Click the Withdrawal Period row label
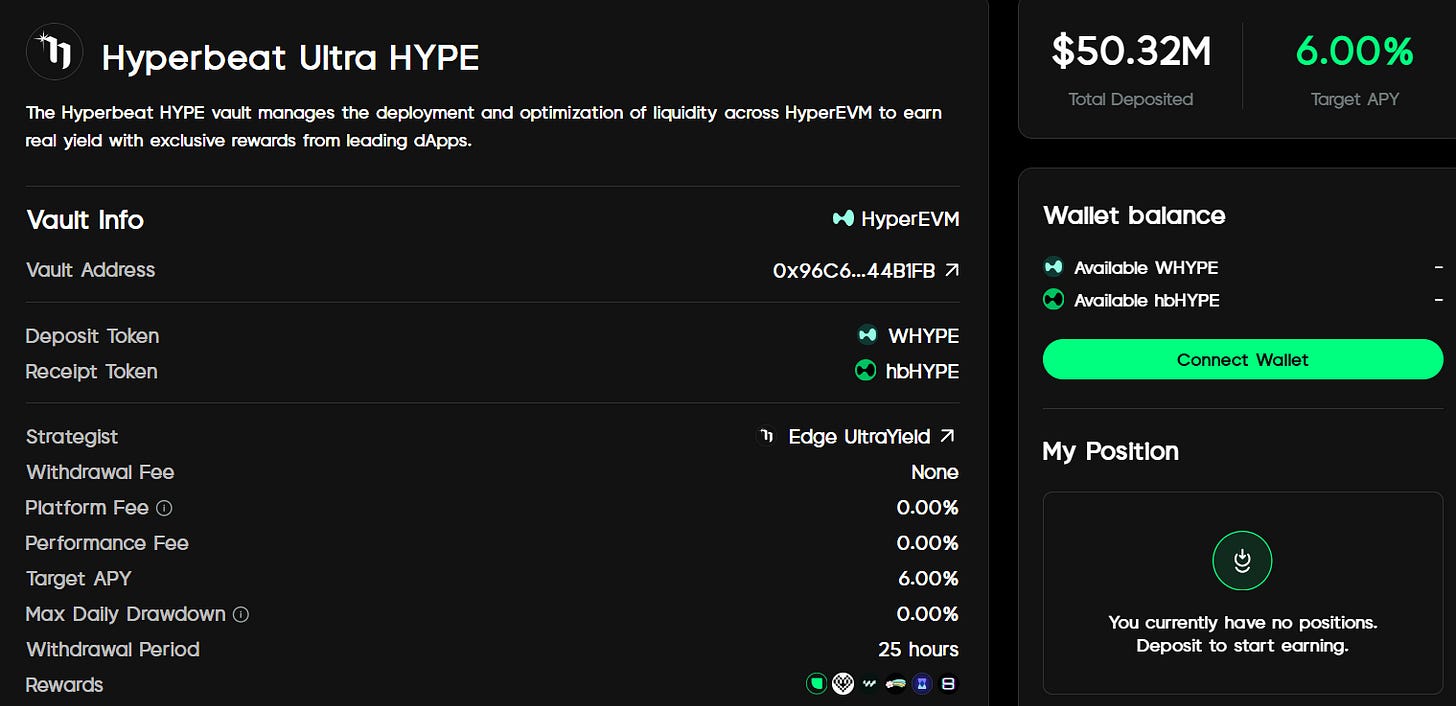1456x706 pixels. 113,650
